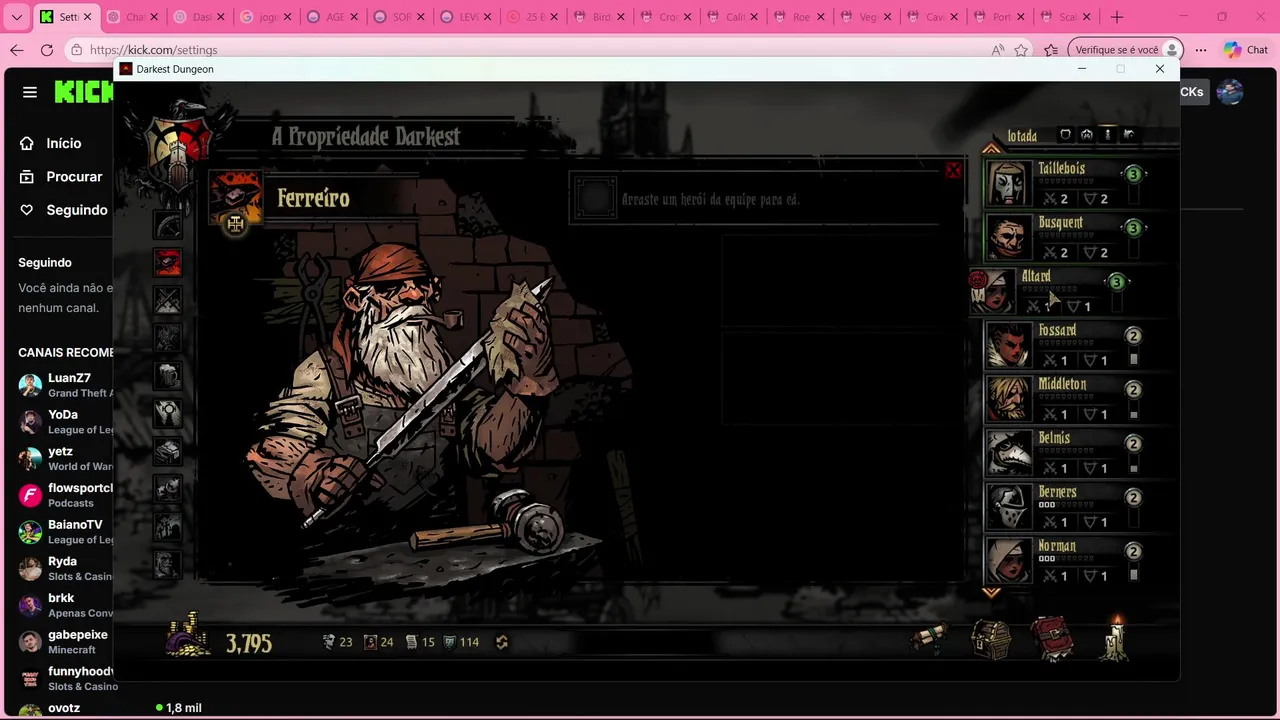Open gabepeixe Minecraft channel
This screenshot has height=720, width=1280.
coord(65,642)
